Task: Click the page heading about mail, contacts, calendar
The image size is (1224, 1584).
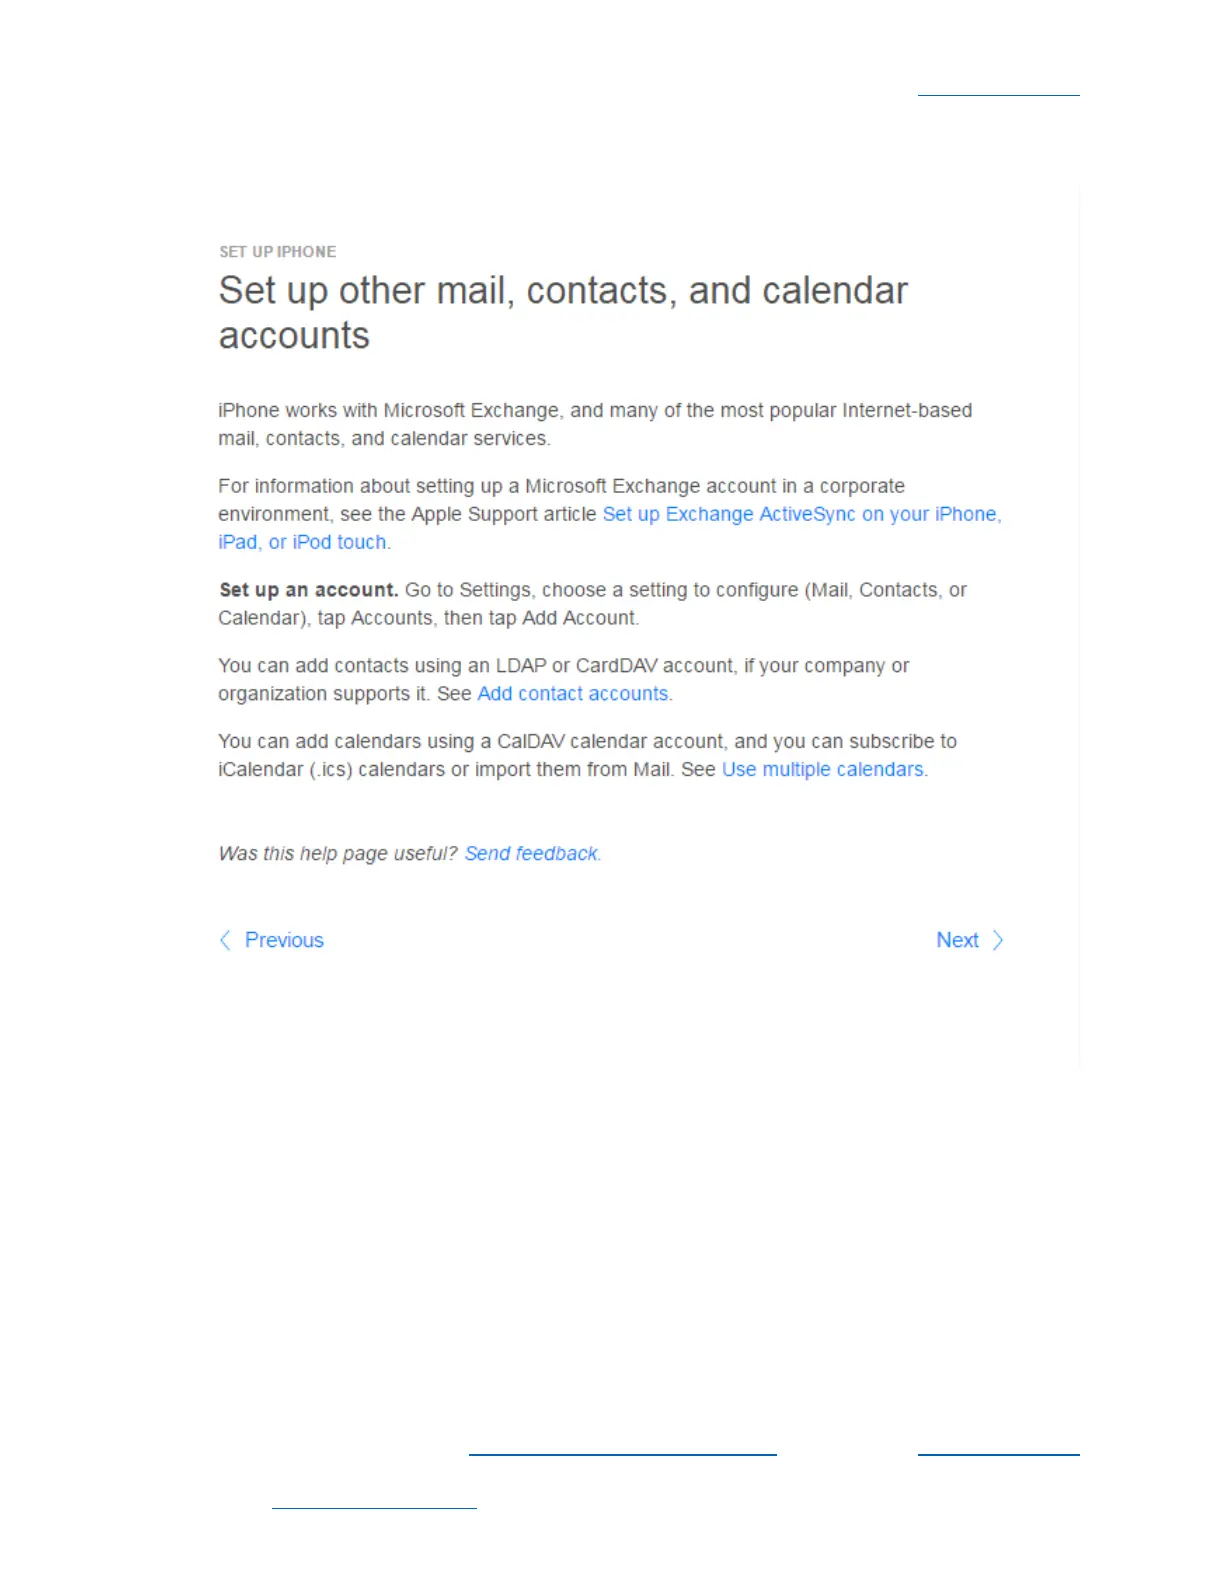Action: pyautogui.click(x=563, y=313)
